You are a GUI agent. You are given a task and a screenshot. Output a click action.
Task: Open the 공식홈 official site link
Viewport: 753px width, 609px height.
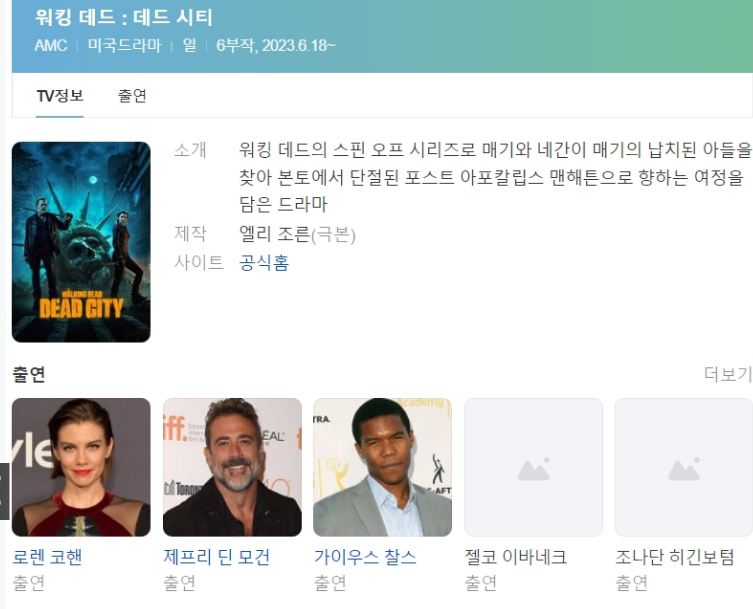point(264,263)
